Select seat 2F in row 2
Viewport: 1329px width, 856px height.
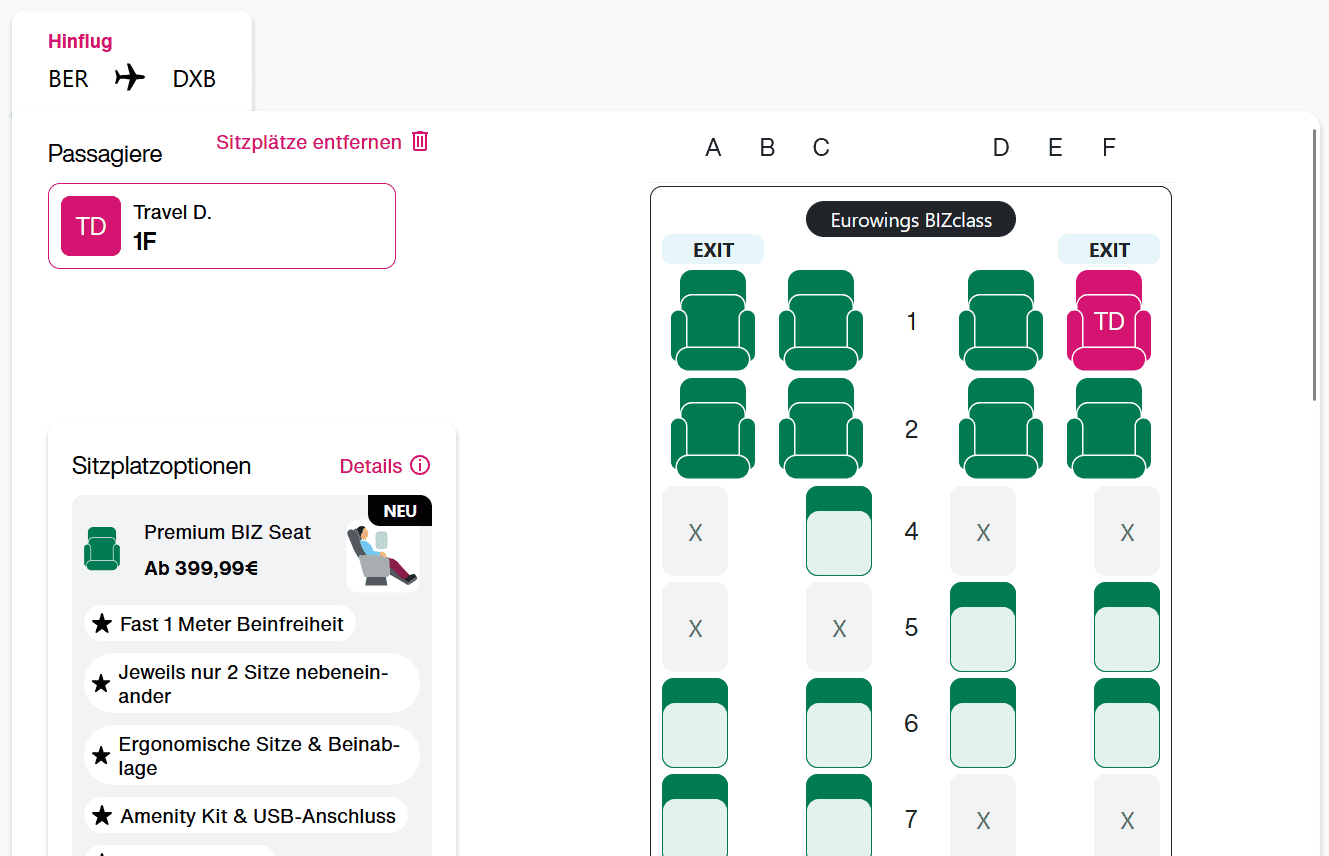coord(1108,429)
